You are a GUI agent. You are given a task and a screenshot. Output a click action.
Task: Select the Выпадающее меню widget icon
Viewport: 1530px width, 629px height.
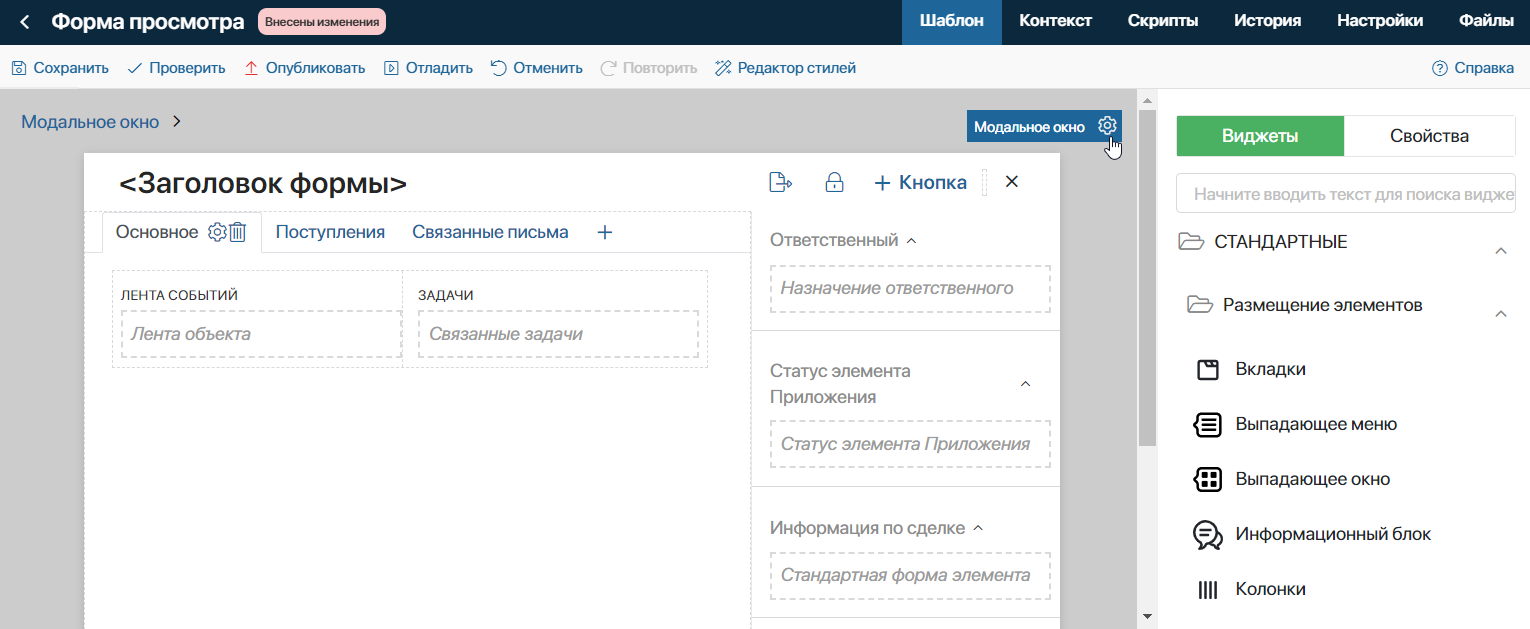tap(1208, 425)
